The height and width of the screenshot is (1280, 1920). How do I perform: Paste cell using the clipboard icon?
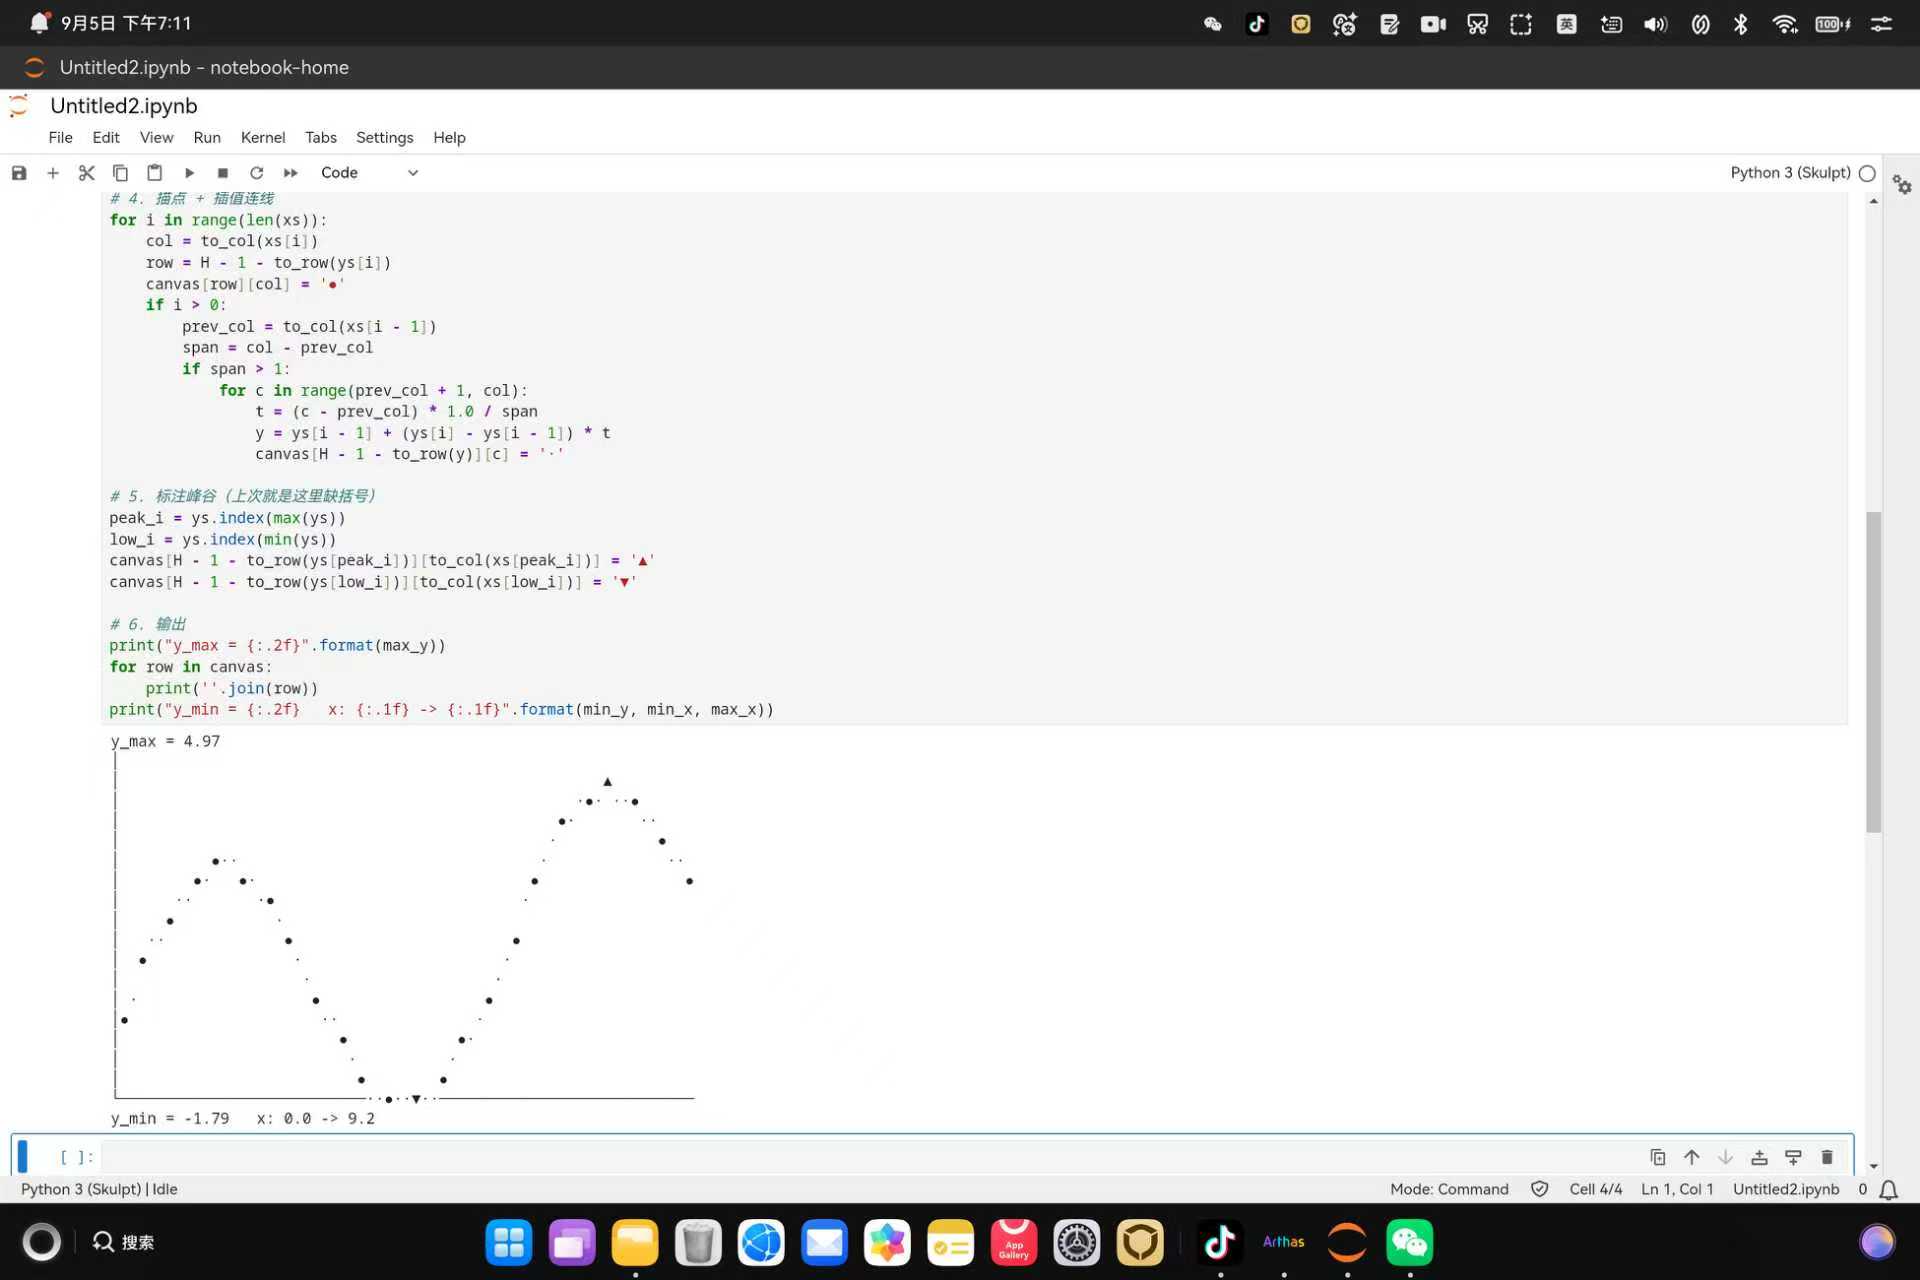(x=154, y=173)
